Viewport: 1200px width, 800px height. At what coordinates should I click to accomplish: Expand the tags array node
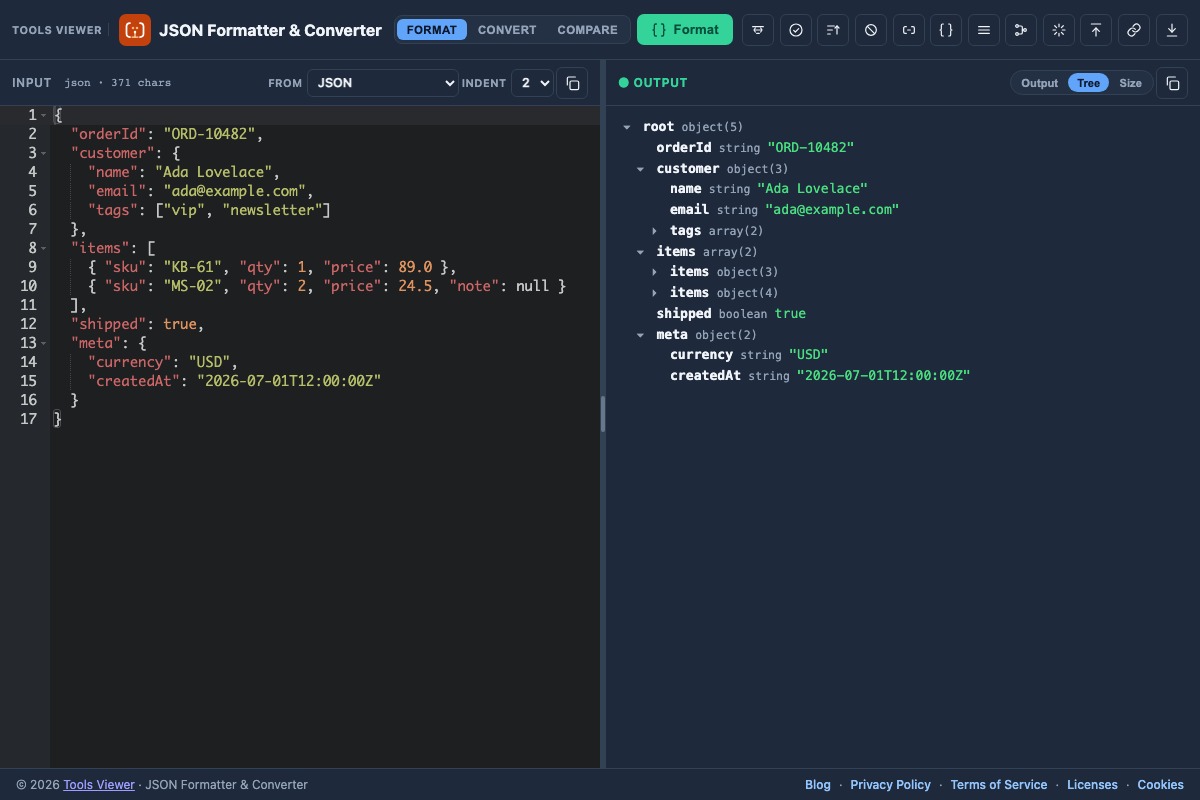[655, 231]
